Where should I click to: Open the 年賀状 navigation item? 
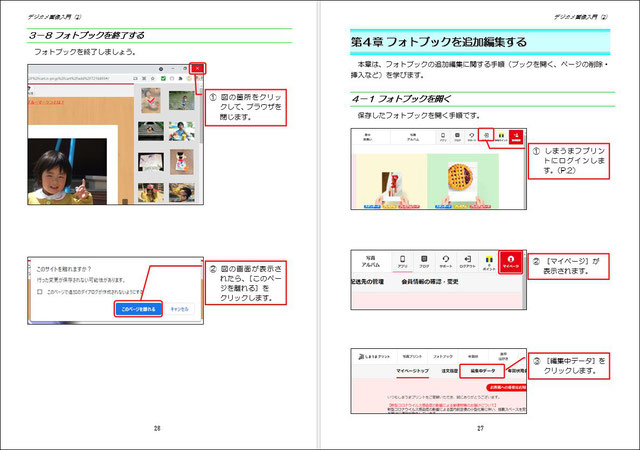473,356
